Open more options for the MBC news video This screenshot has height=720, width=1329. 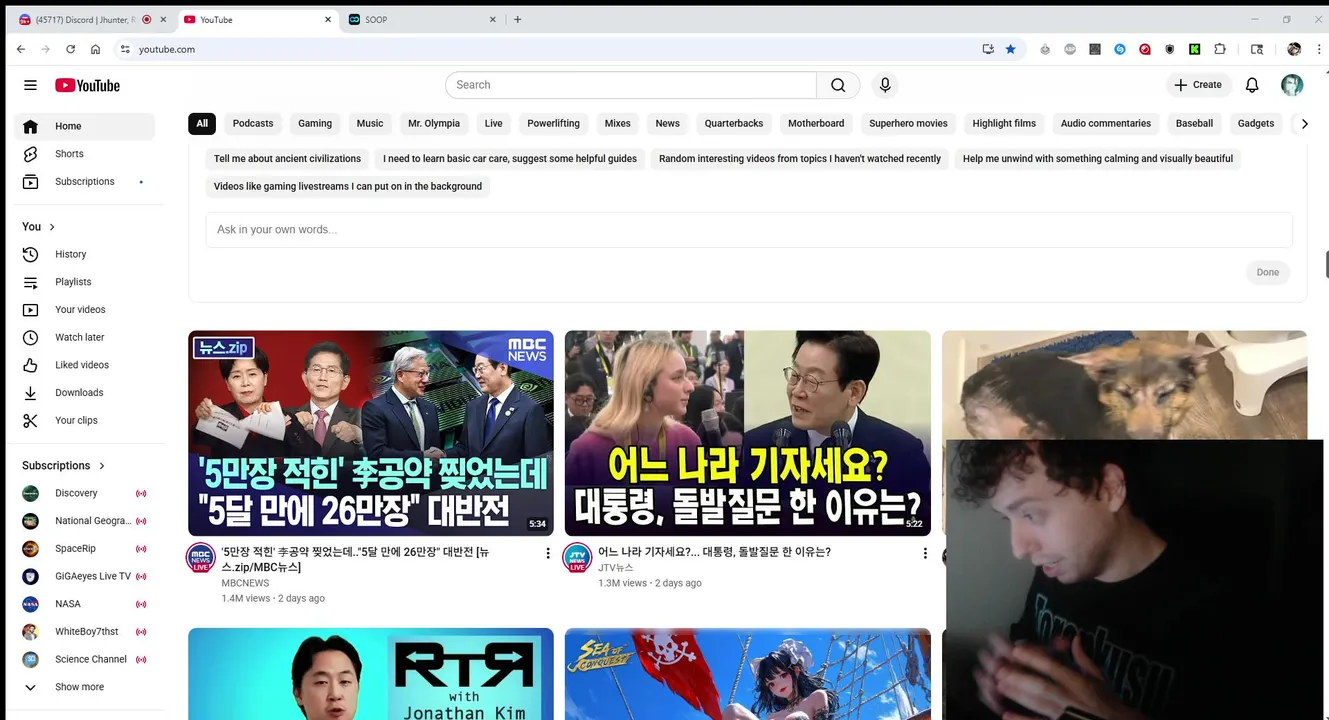(547, 553)
